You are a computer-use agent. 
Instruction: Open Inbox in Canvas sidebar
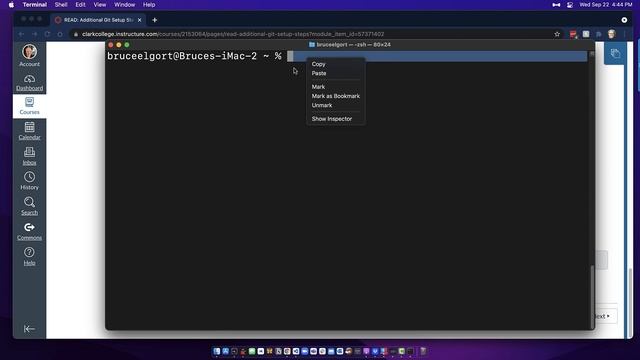point(29,156)
